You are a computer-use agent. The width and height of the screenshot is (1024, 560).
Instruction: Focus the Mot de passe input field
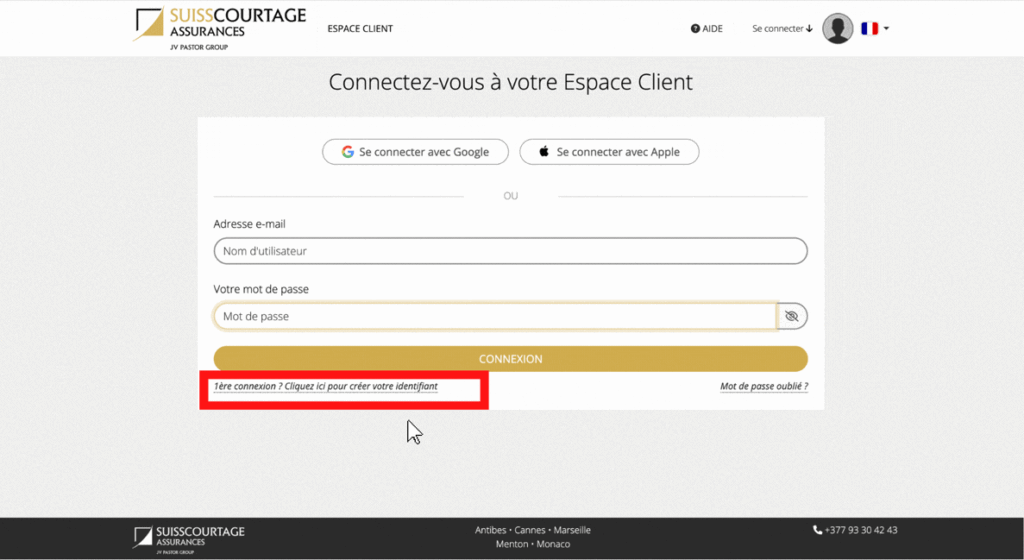[495, 316]
